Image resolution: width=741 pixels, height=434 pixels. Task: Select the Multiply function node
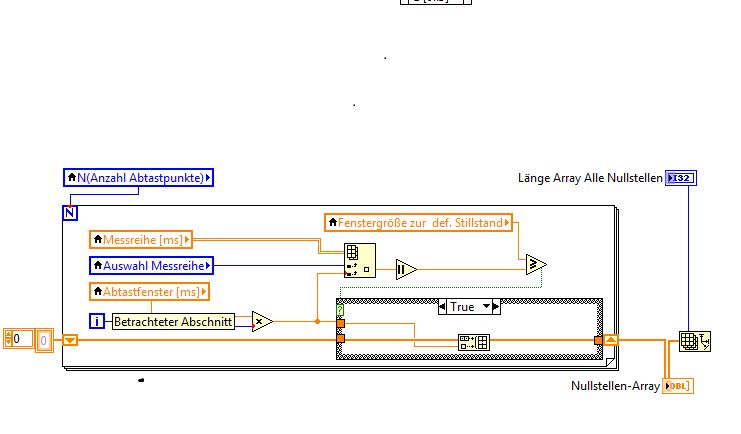[262, 321]
